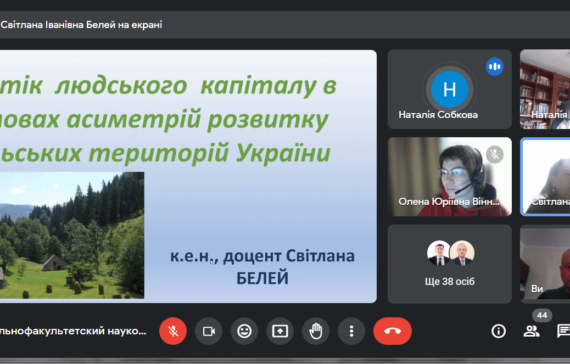Click the avatar circle with letter Н
The height and width of the screenshot is (364, 570).
[450, 89]
